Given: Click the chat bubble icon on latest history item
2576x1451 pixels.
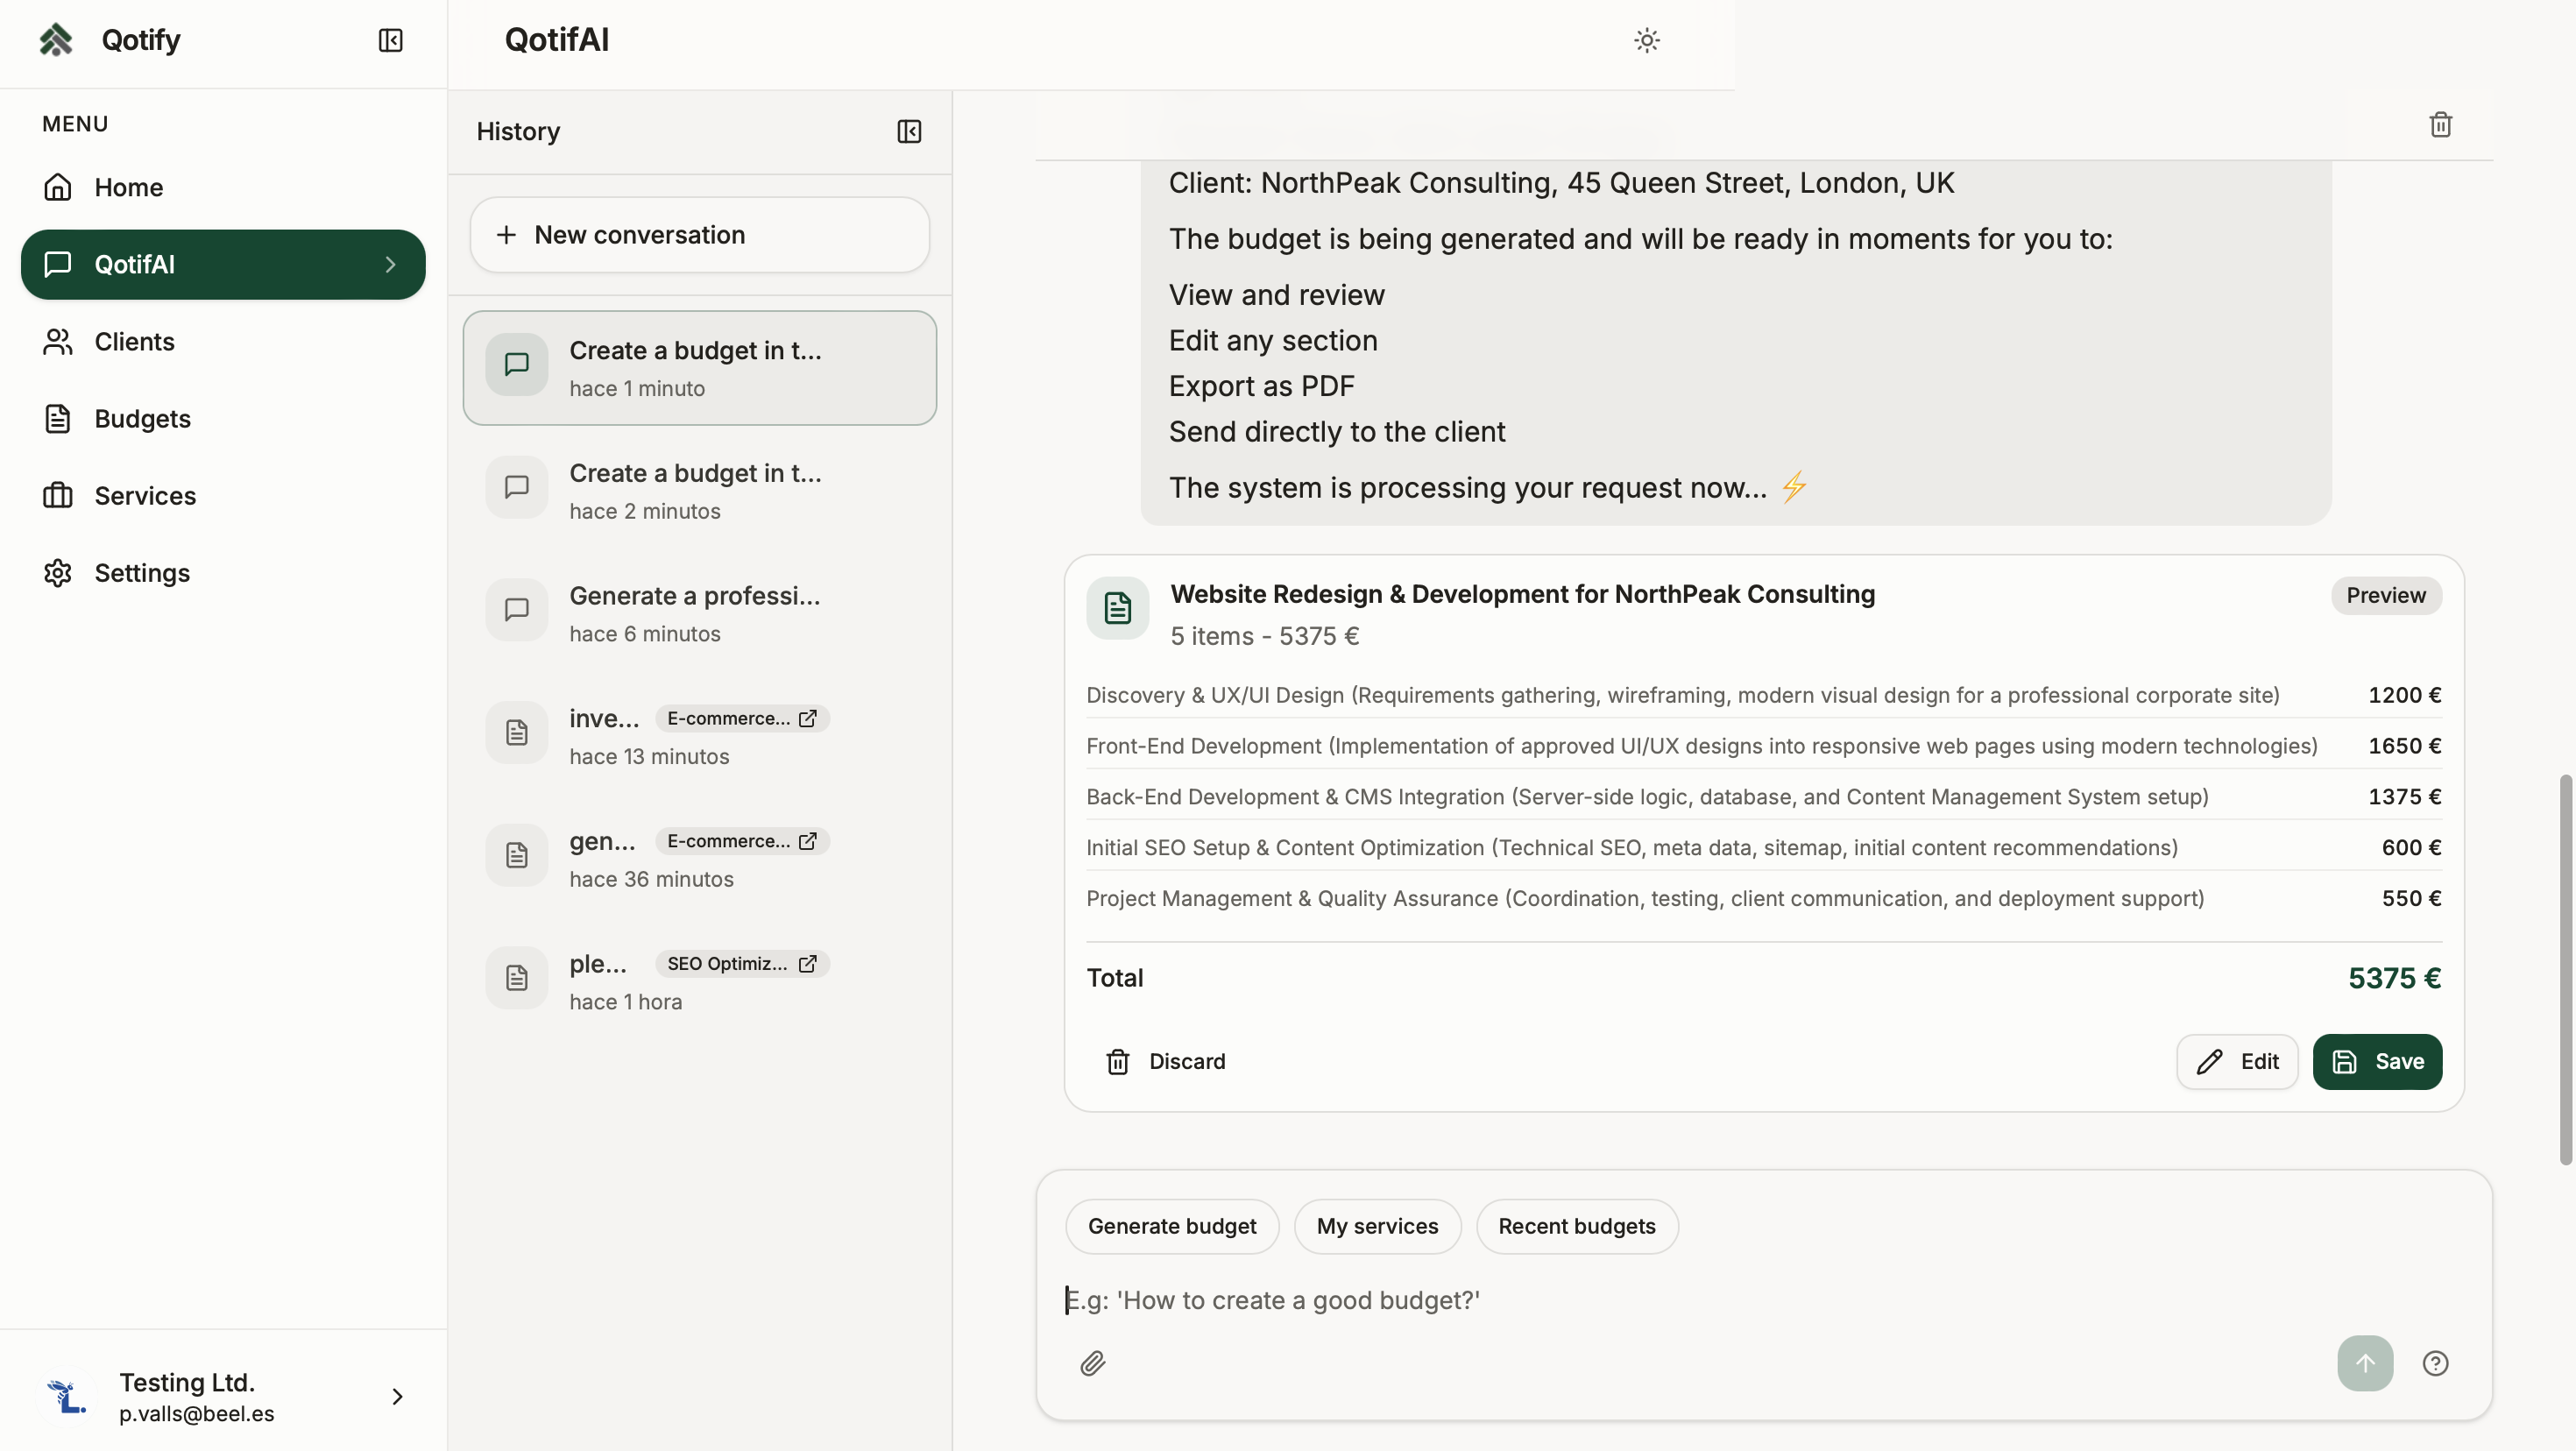Looking at the screenshot, I should click(517, 365).
